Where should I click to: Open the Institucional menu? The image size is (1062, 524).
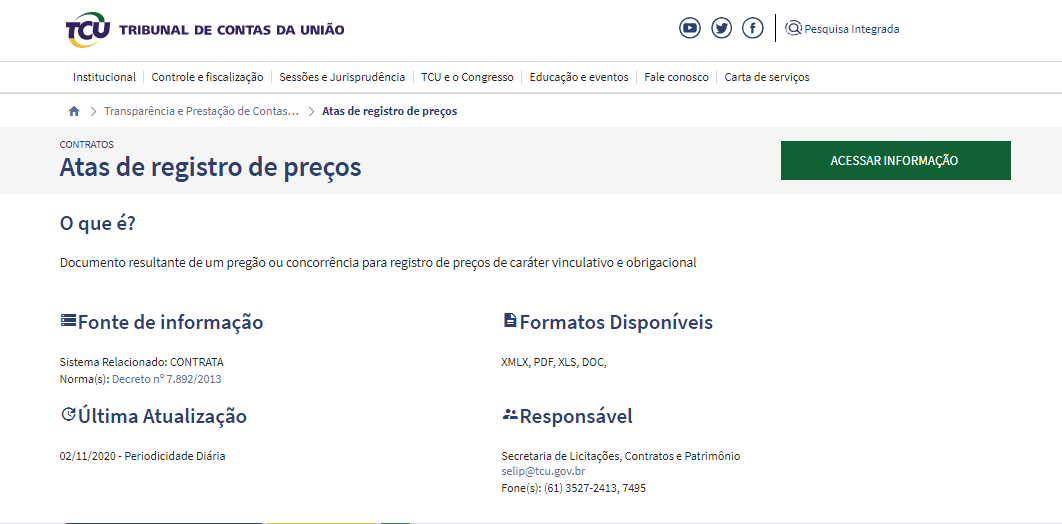104,77
